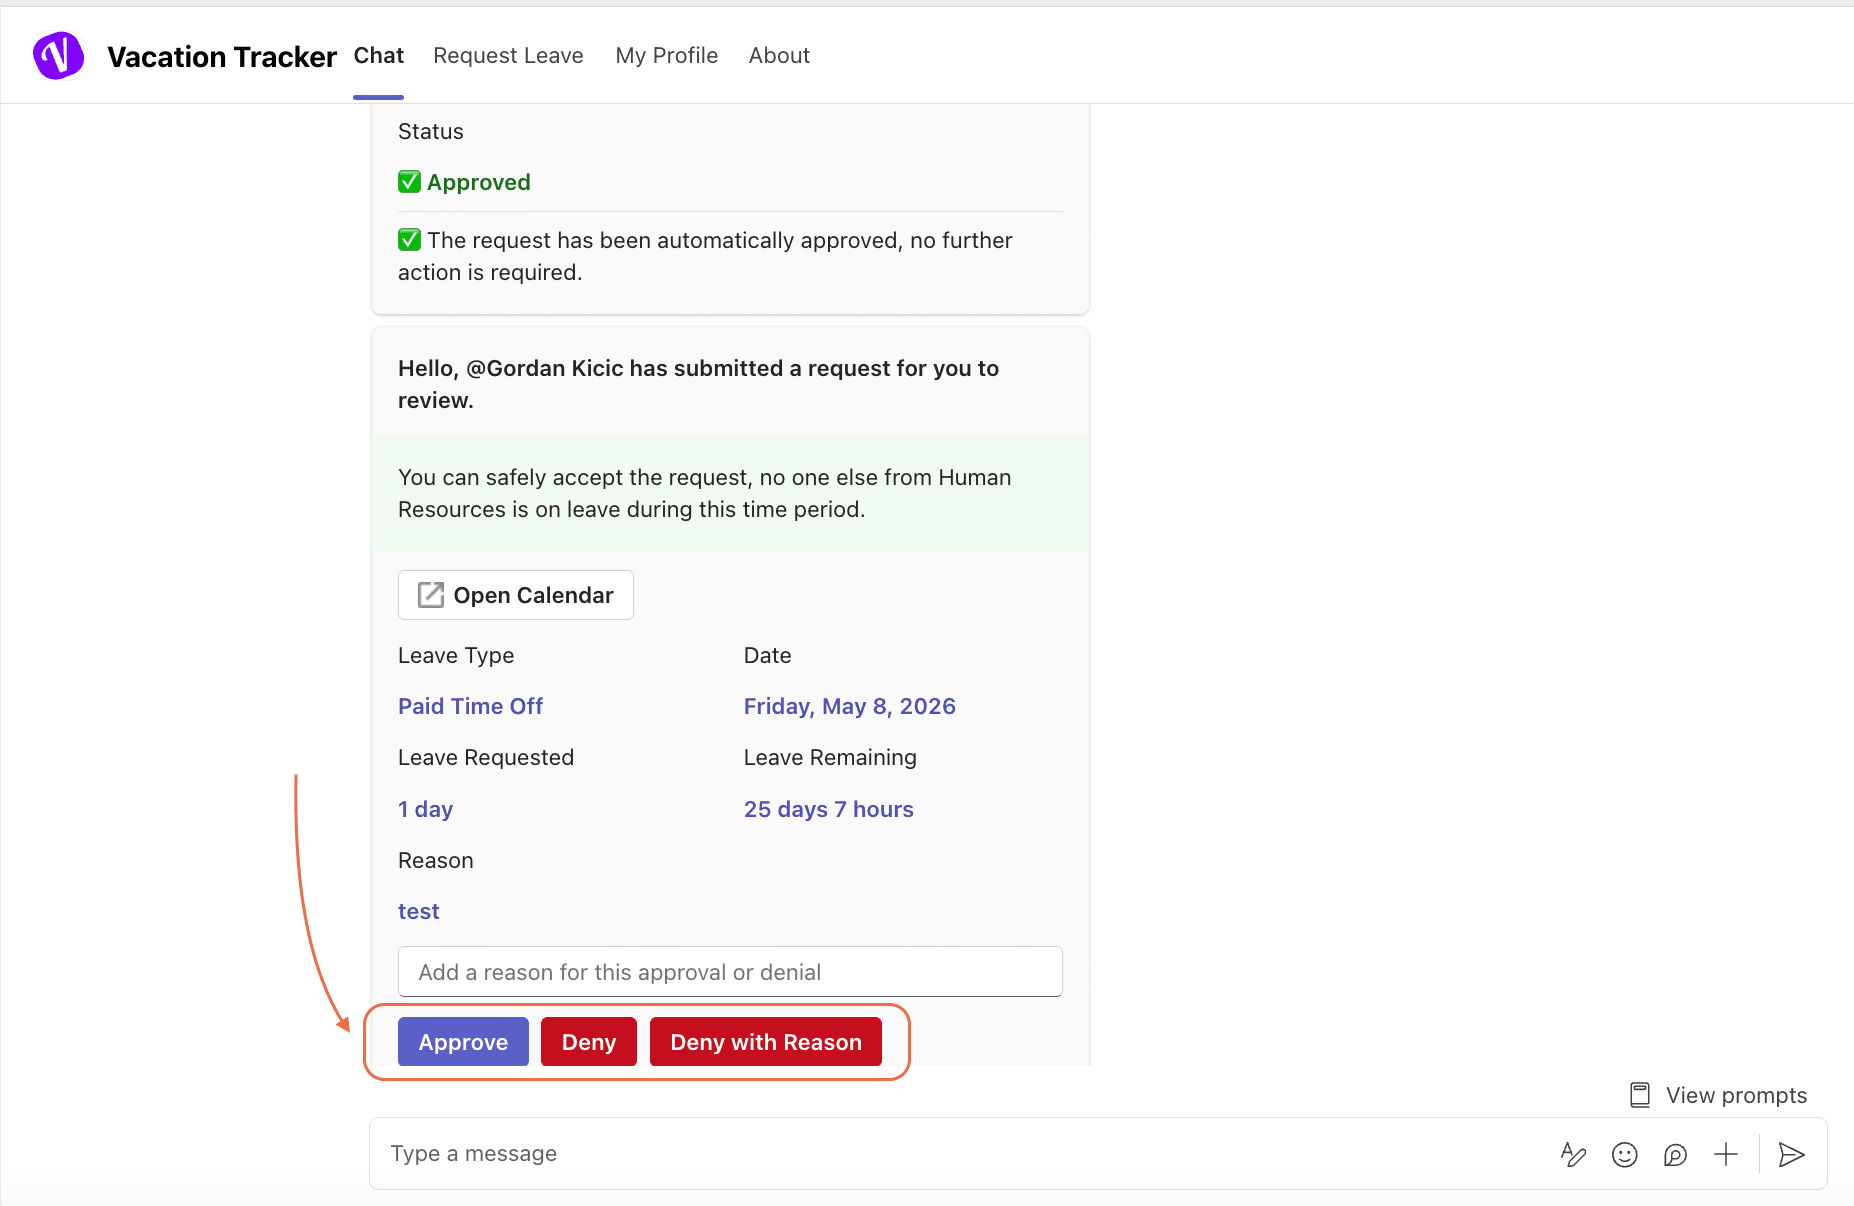The image size is (1854, 1206).
Task: Choose Deny with Reason
Action: pos(766,1042)
